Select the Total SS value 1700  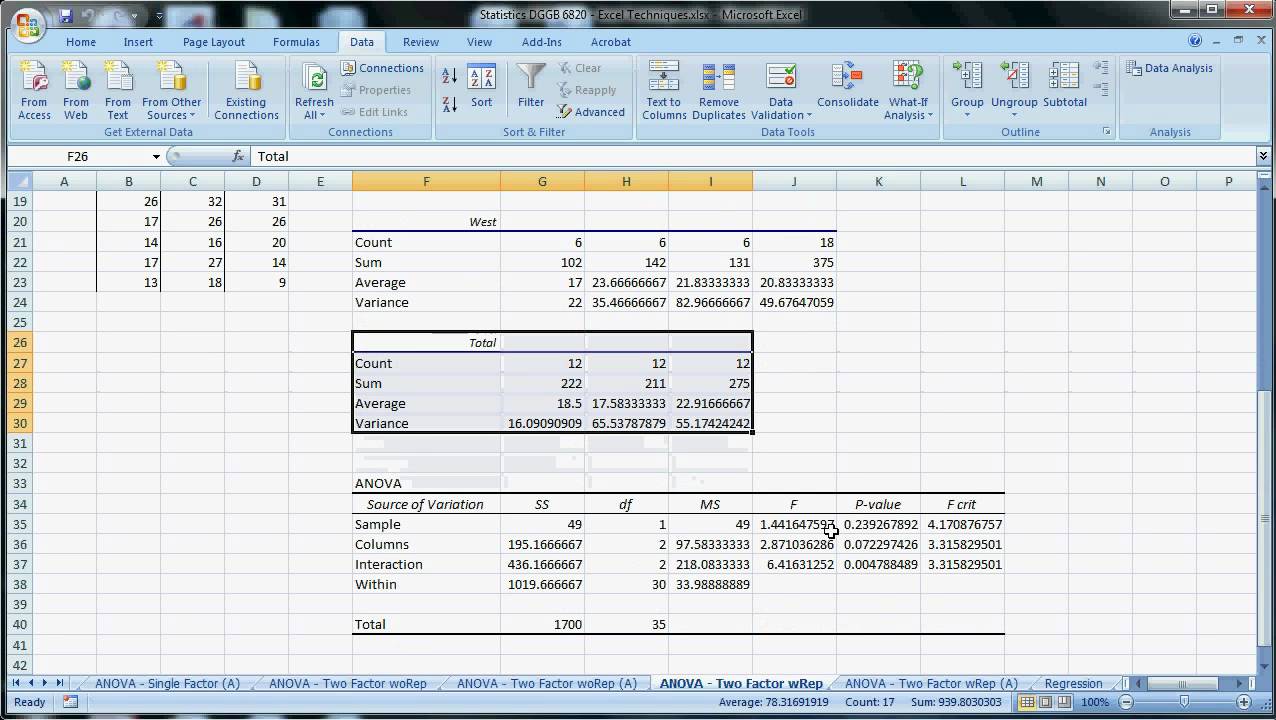542,624
